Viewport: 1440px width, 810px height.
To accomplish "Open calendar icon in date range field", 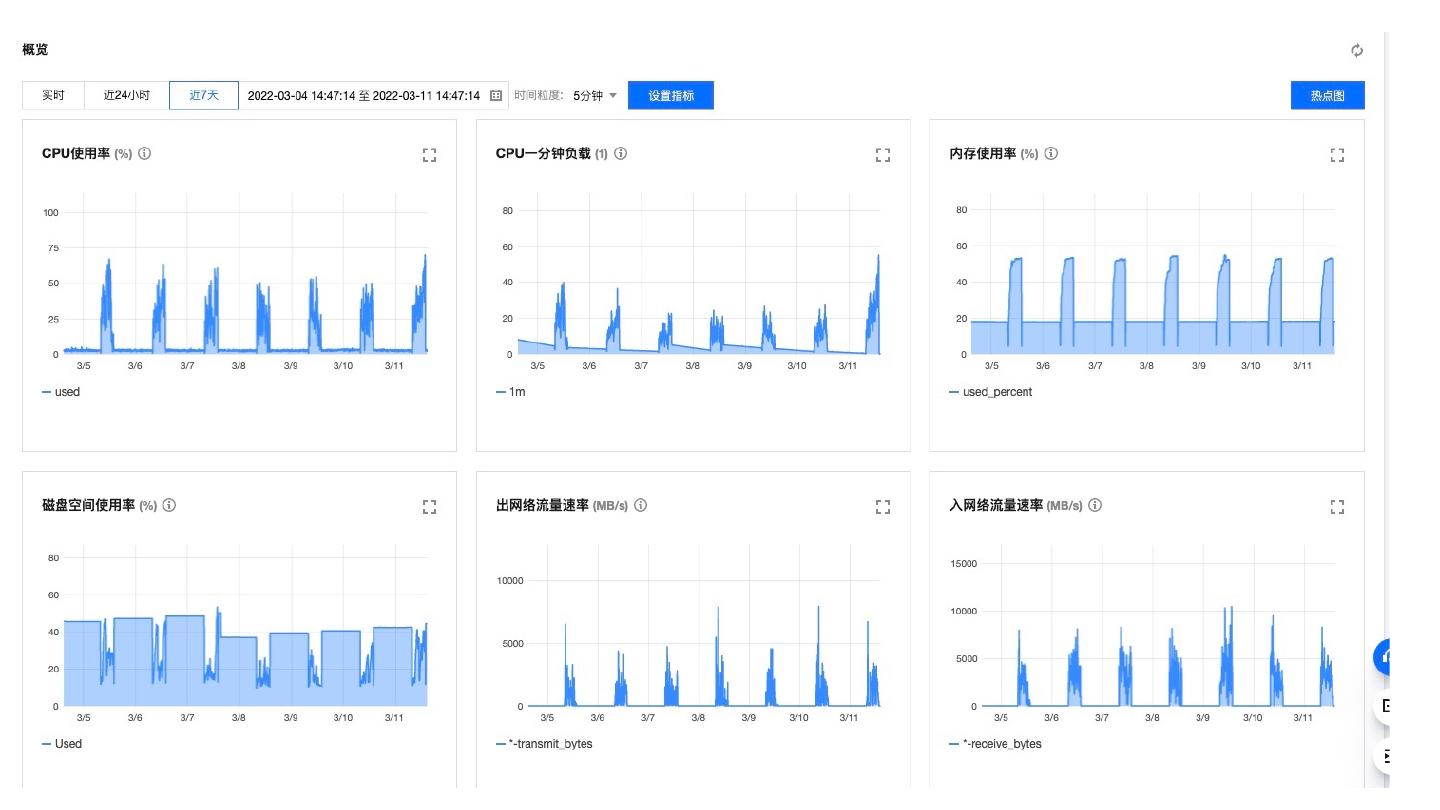I will (496, 96).
